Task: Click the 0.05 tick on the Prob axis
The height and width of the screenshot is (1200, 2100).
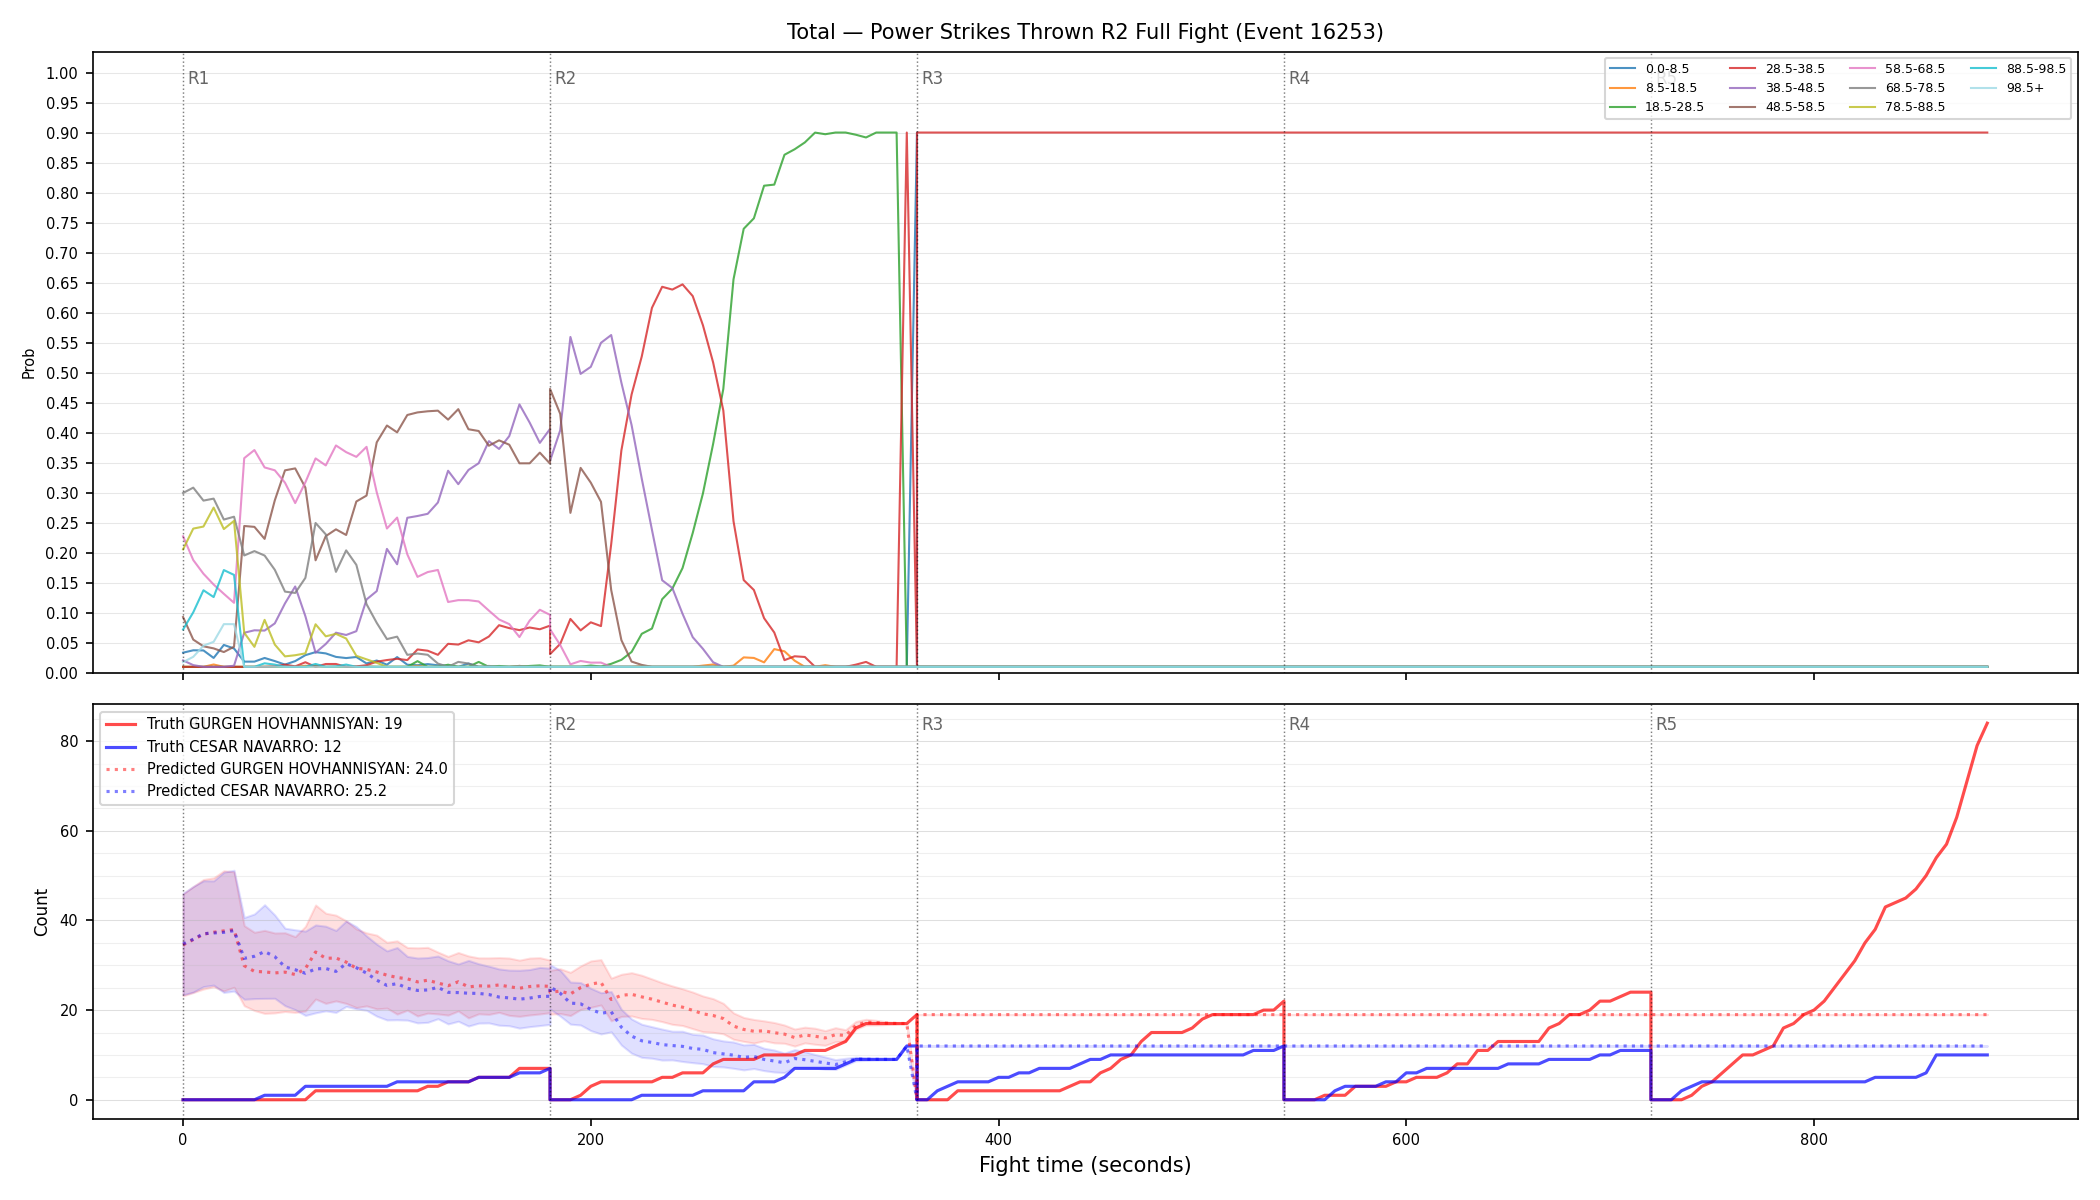Action: click(x=62, y=643)
